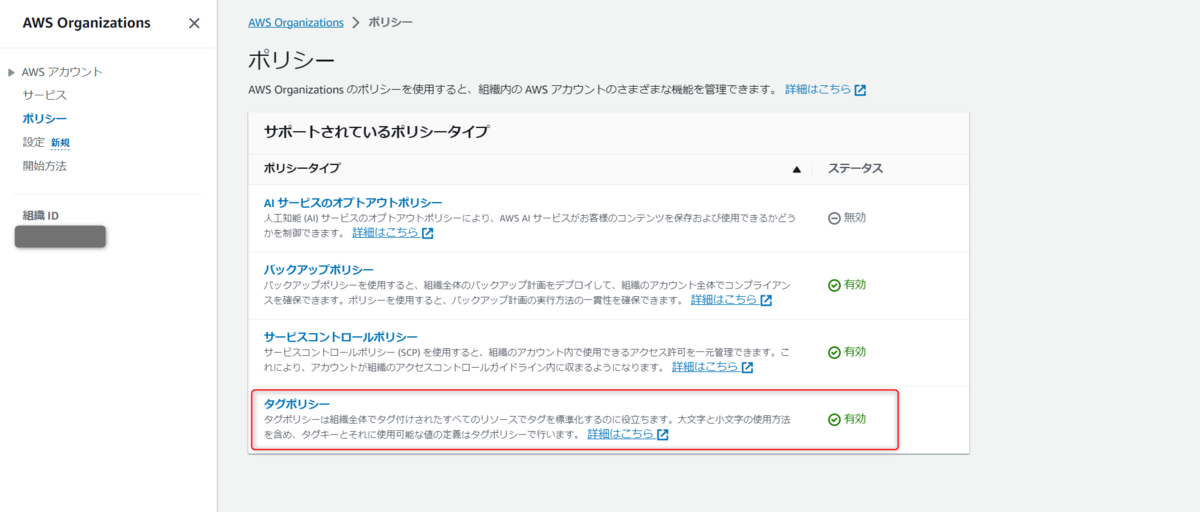This screenshot has width=1200, height=512.
Task: Sort by ポリシータイプ using the triangle arrow
Action: 797,169
